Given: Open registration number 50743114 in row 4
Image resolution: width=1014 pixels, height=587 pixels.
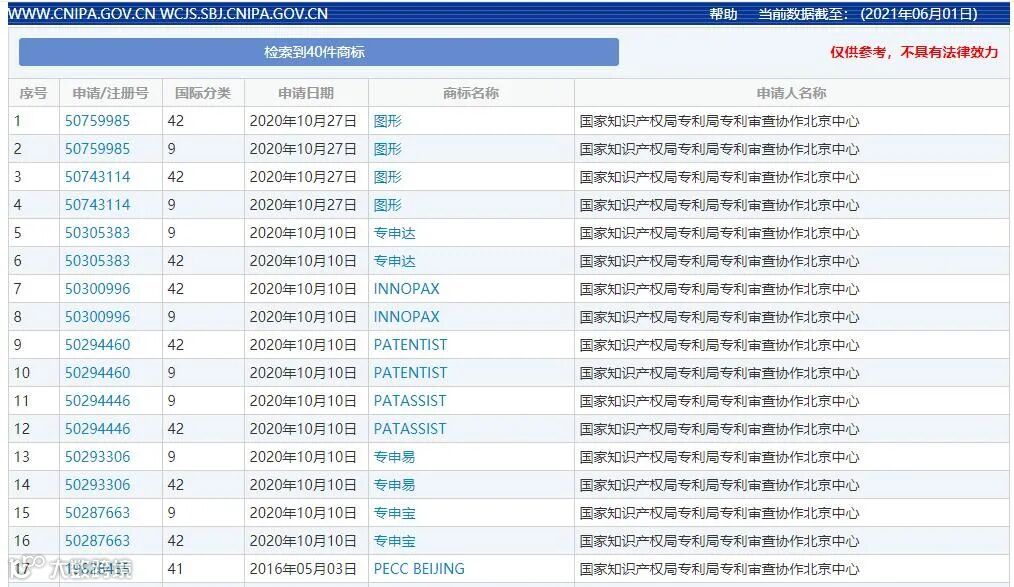Looking at the screenshot, I should pos(97,205).
